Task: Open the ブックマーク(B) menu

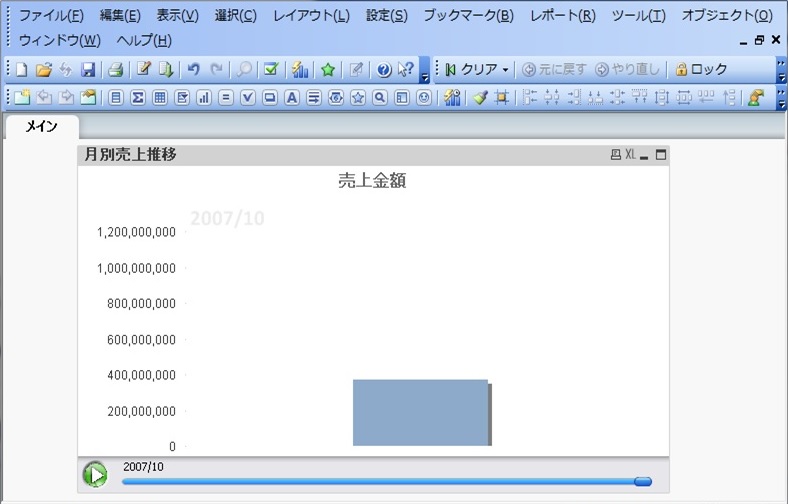Action: tap(468, 16)
